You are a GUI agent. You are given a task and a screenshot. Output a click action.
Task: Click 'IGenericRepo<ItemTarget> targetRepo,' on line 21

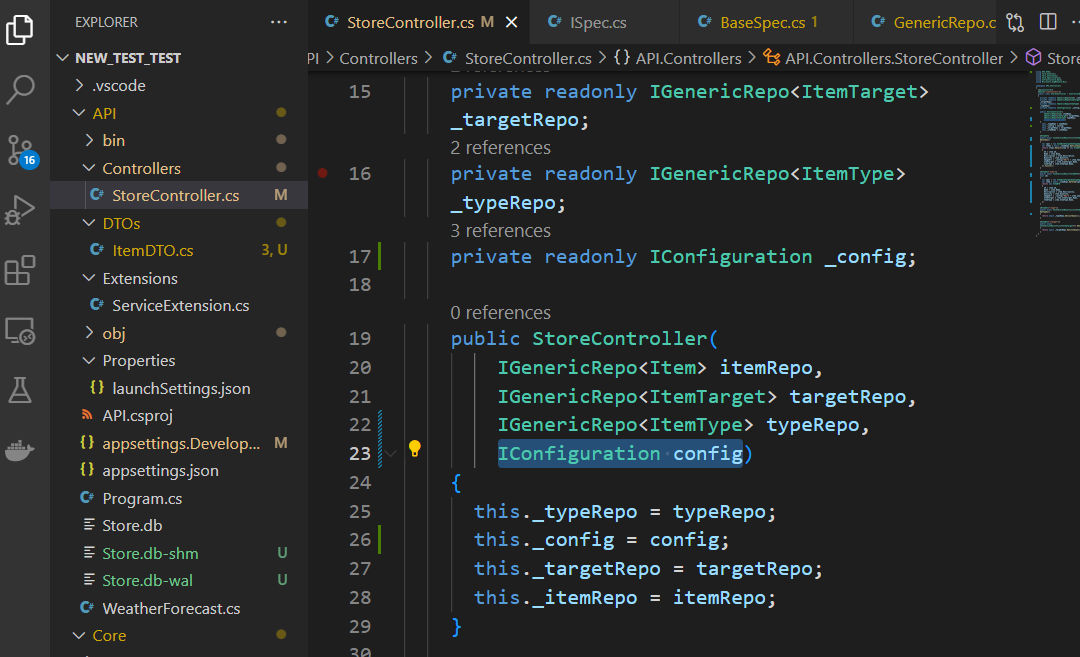coord(707,397)
